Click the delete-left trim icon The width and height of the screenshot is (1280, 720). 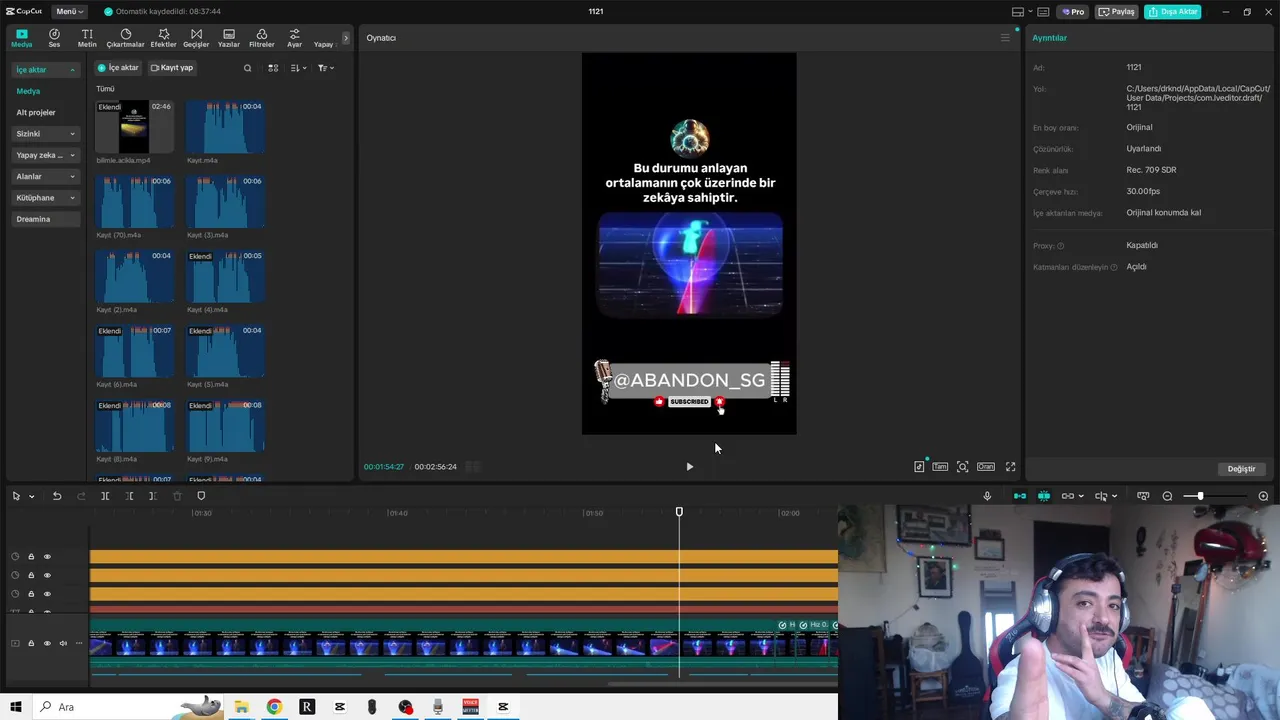[x=129, y=496]
